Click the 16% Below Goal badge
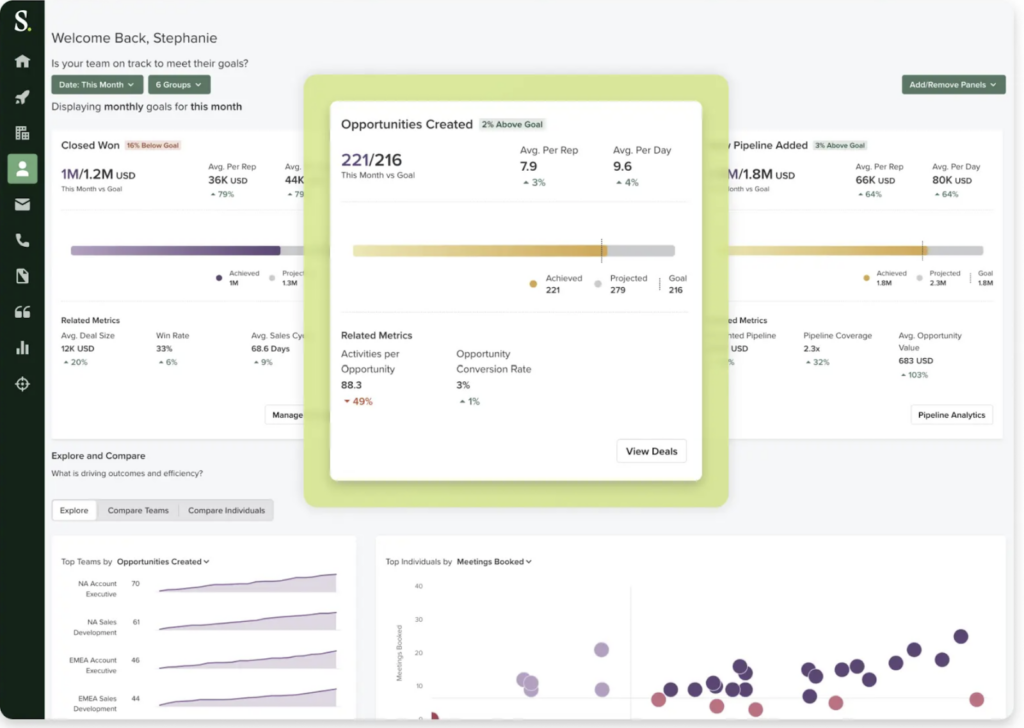The height and width of the screenshot is (728, 1024). pyautogui.click(x=152, y=146)
